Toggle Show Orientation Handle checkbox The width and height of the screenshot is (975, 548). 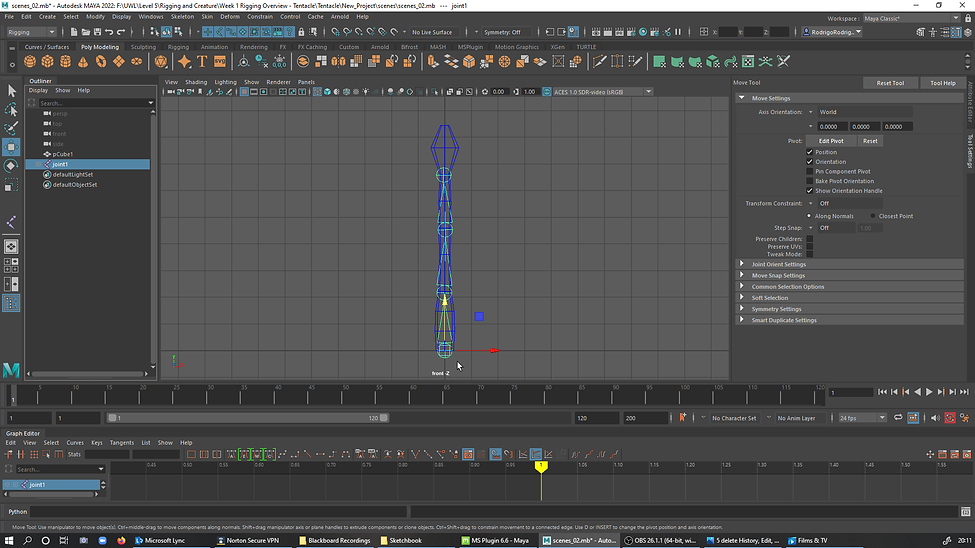[x=810, y=191]
